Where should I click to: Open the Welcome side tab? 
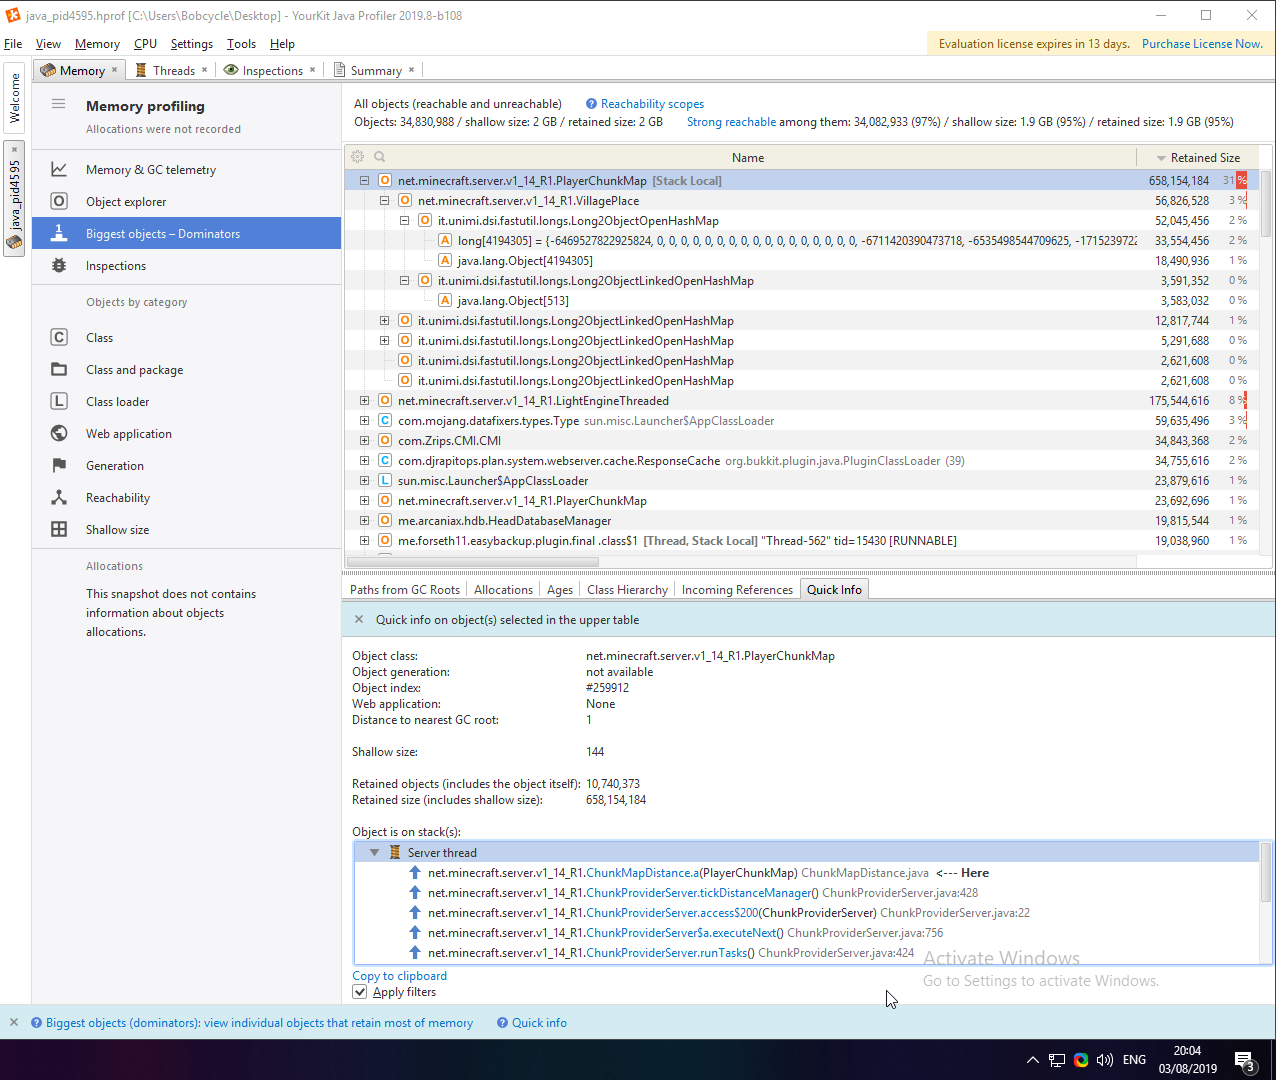click(14, 98)
